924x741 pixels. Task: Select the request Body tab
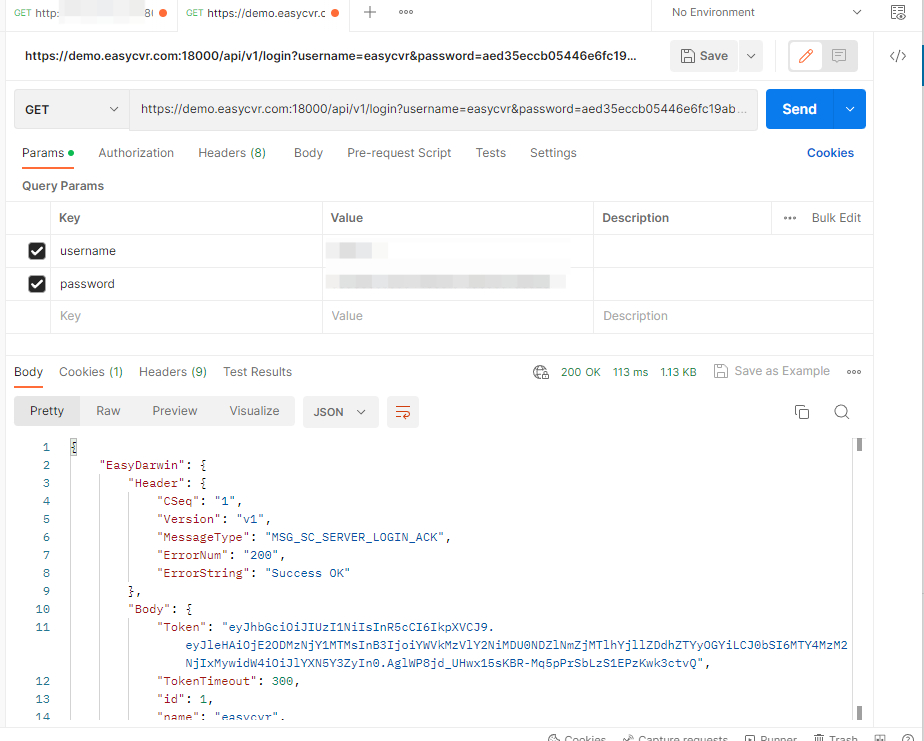click(x=308, y=153)
